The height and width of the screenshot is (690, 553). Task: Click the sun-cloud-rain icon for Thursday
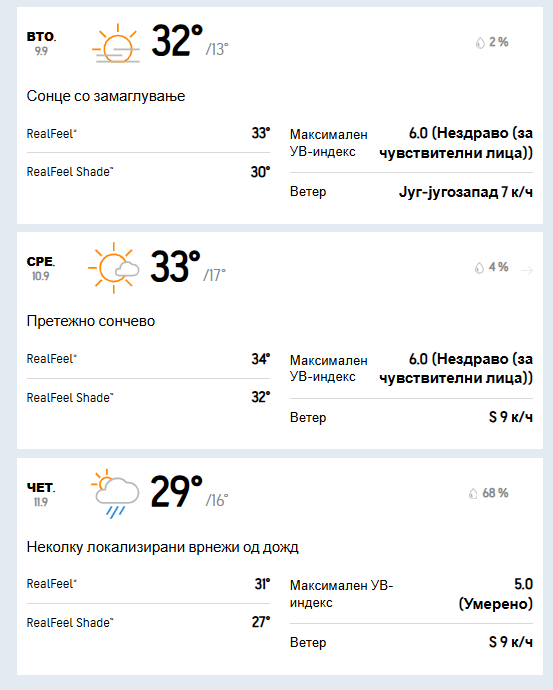point(115,493)
